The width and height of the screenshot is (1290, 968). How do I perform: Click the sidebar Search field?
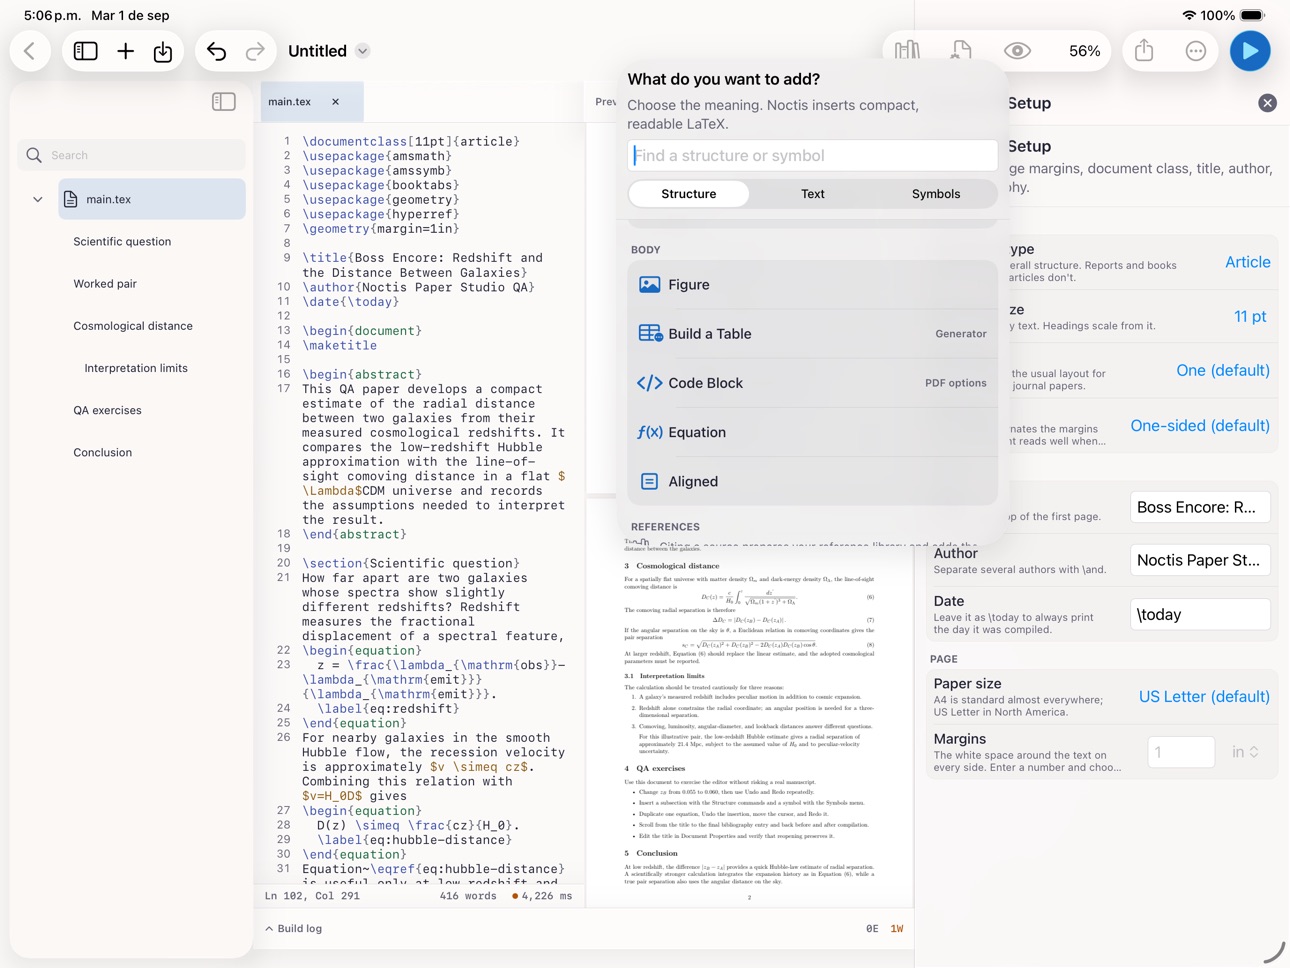(x=131, y=155)
